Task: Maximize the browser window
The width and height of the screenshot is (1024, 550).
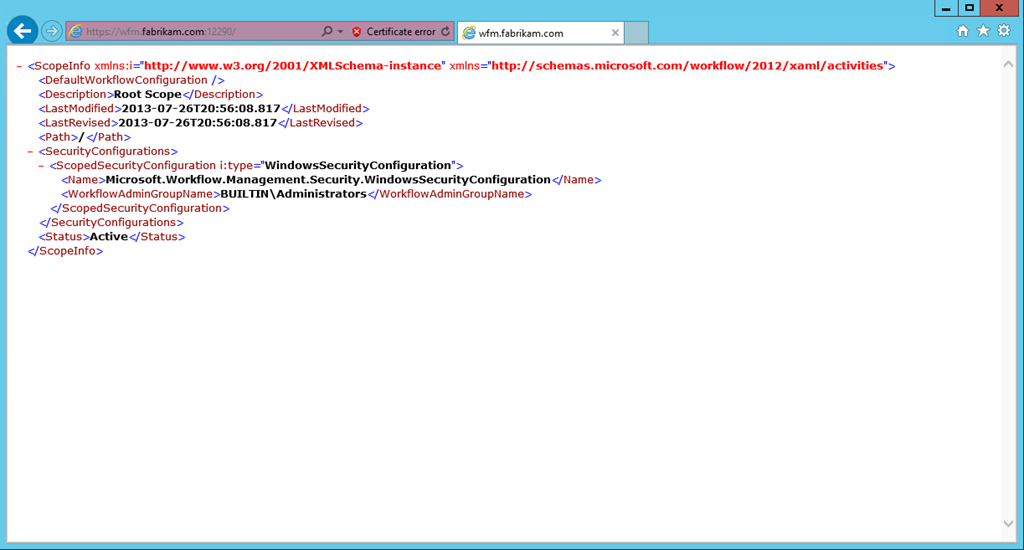Action: [x=969, y=8]
